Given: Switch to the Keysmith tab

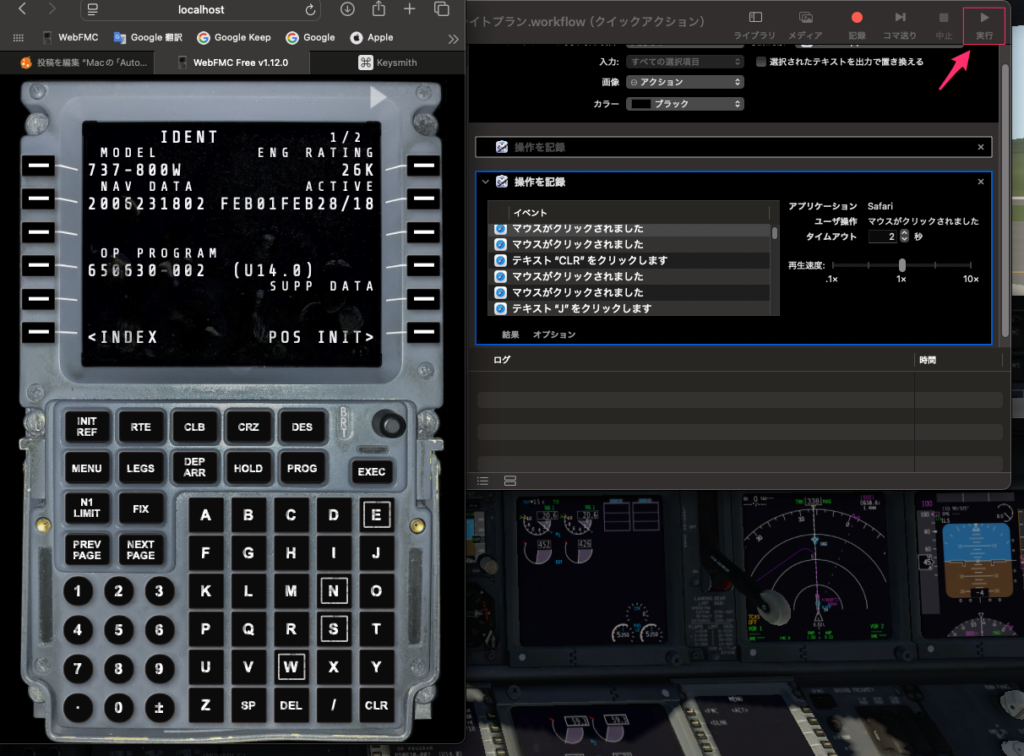Looking at the screenshot, I should (x=390, y=62).
